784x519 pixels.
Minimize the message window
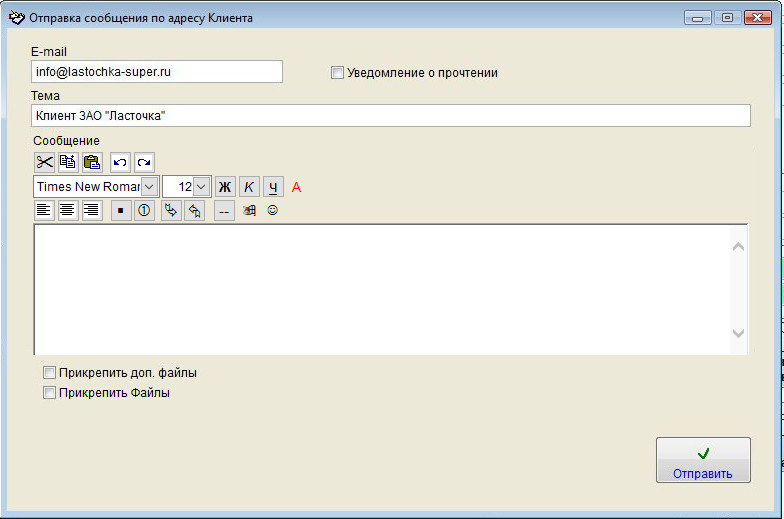coord(698,18)
